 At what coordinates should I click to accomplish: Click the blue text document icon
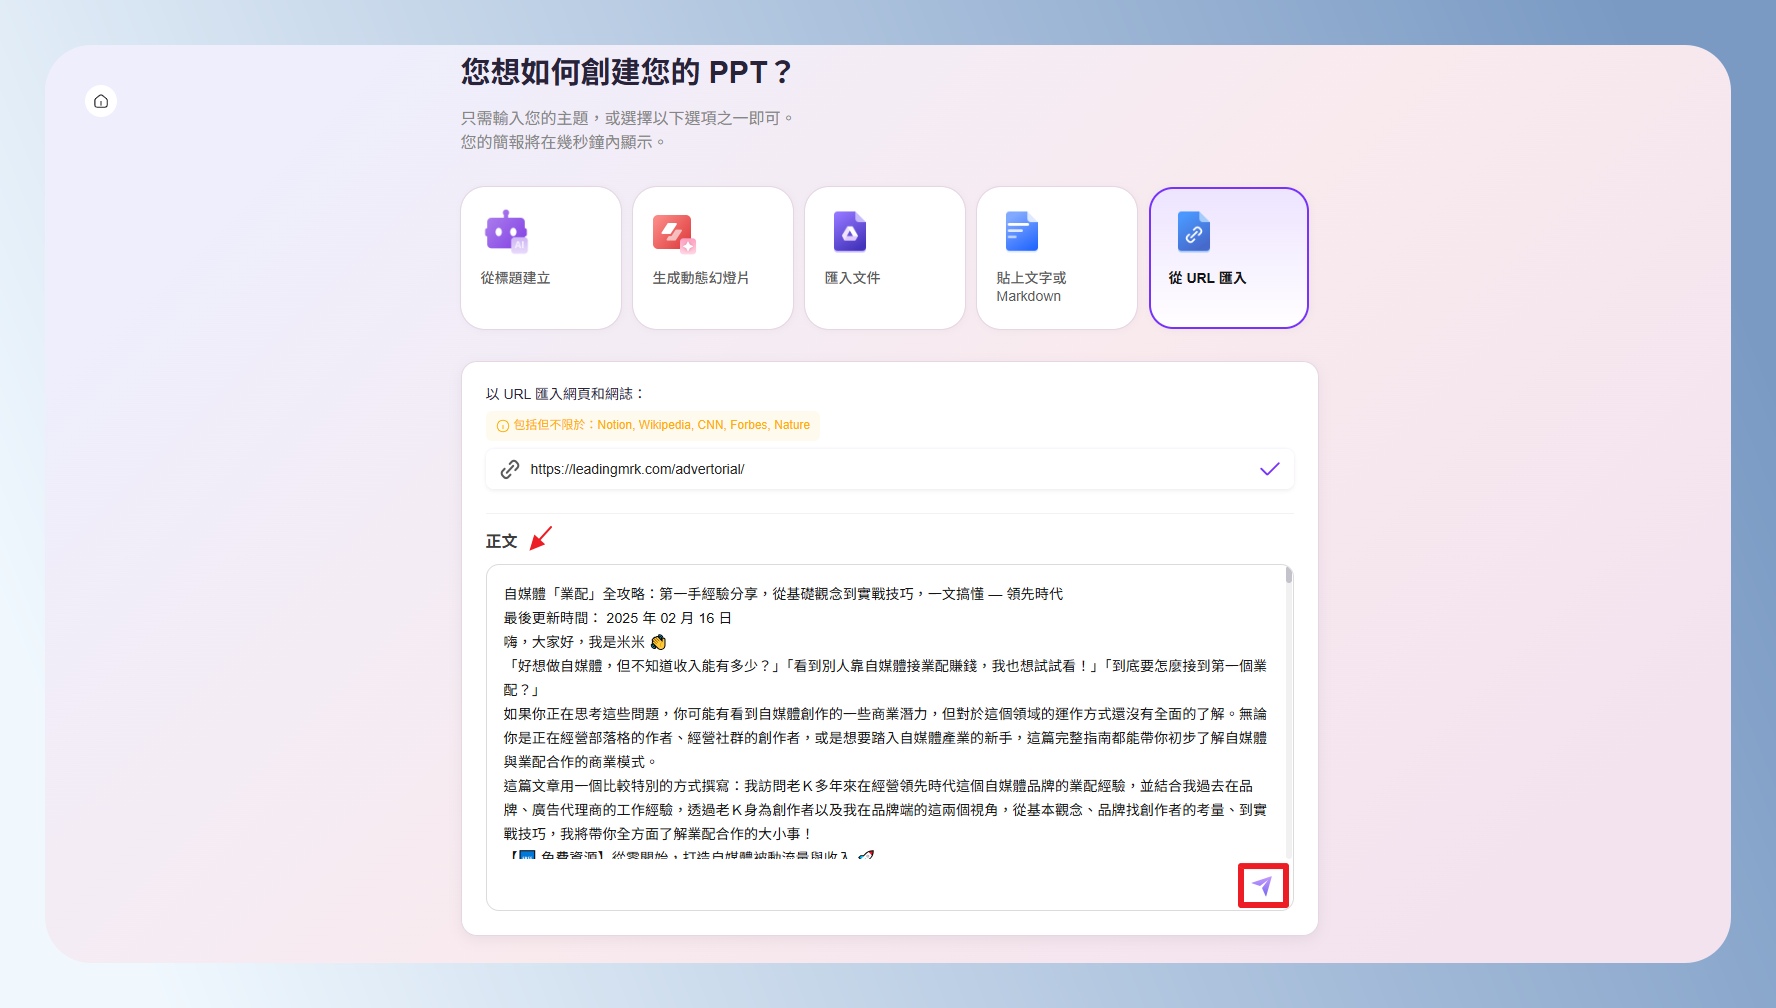pos(1021,232)
